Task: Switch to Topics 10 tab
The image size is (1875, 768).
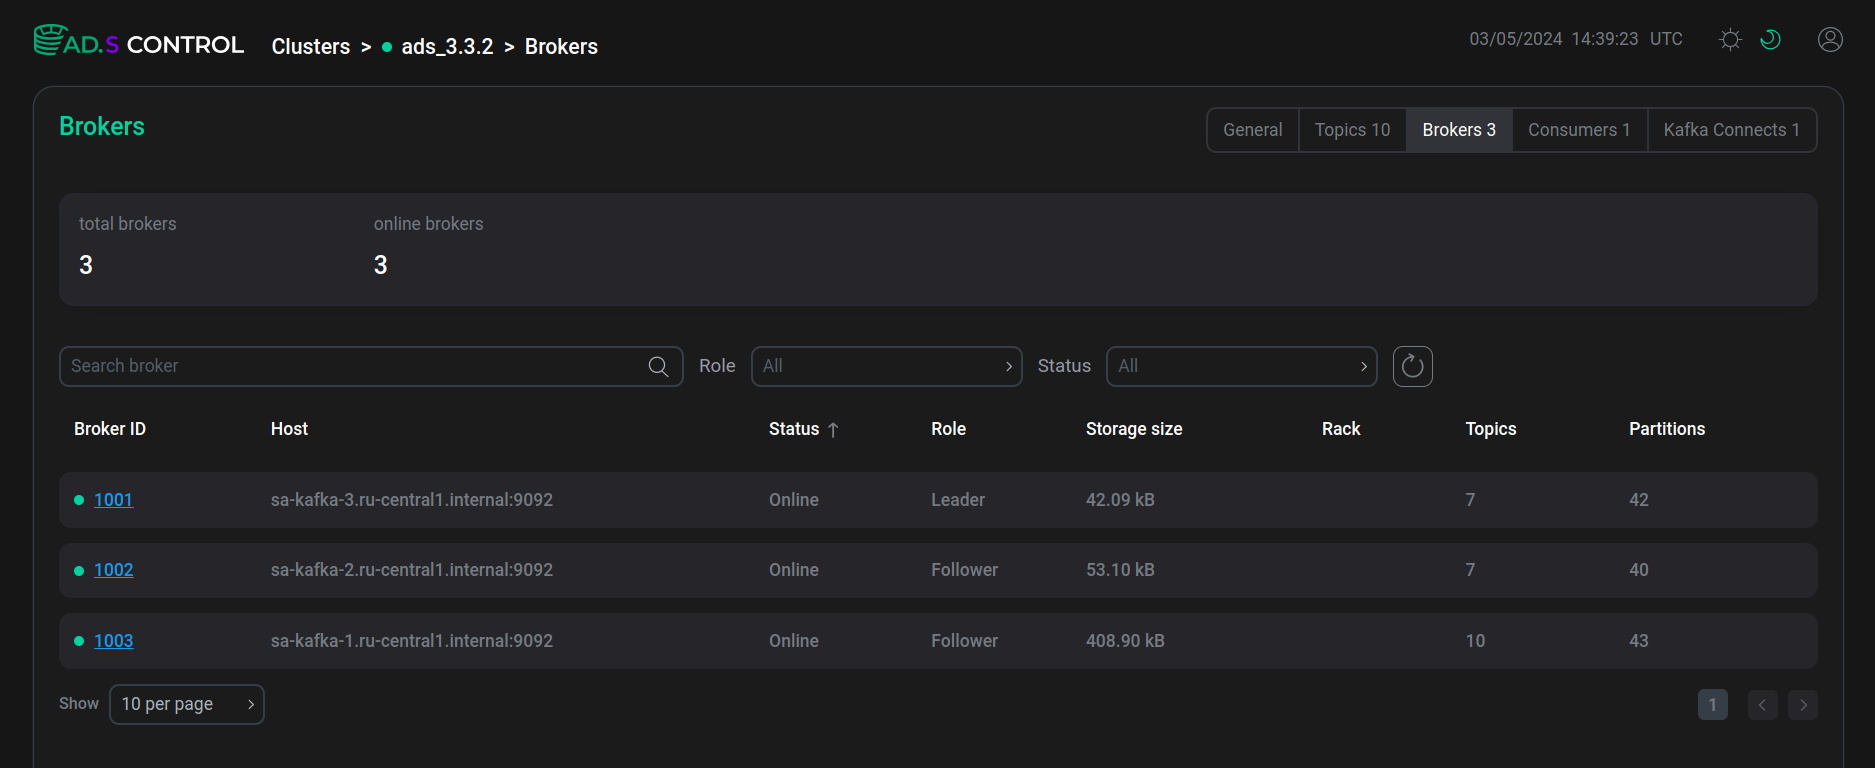Action: point(1352,130)
